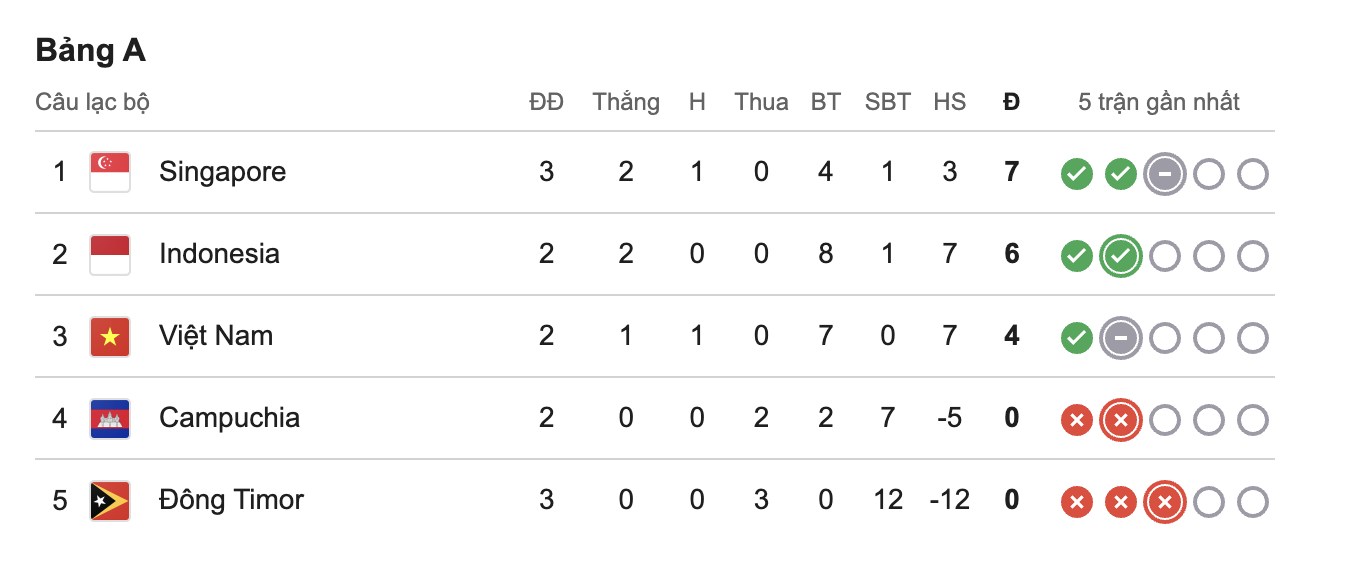Open the Việt Nam team link
The width and height of the screenshot is (1362, 581).
click(x=216, y=336)
